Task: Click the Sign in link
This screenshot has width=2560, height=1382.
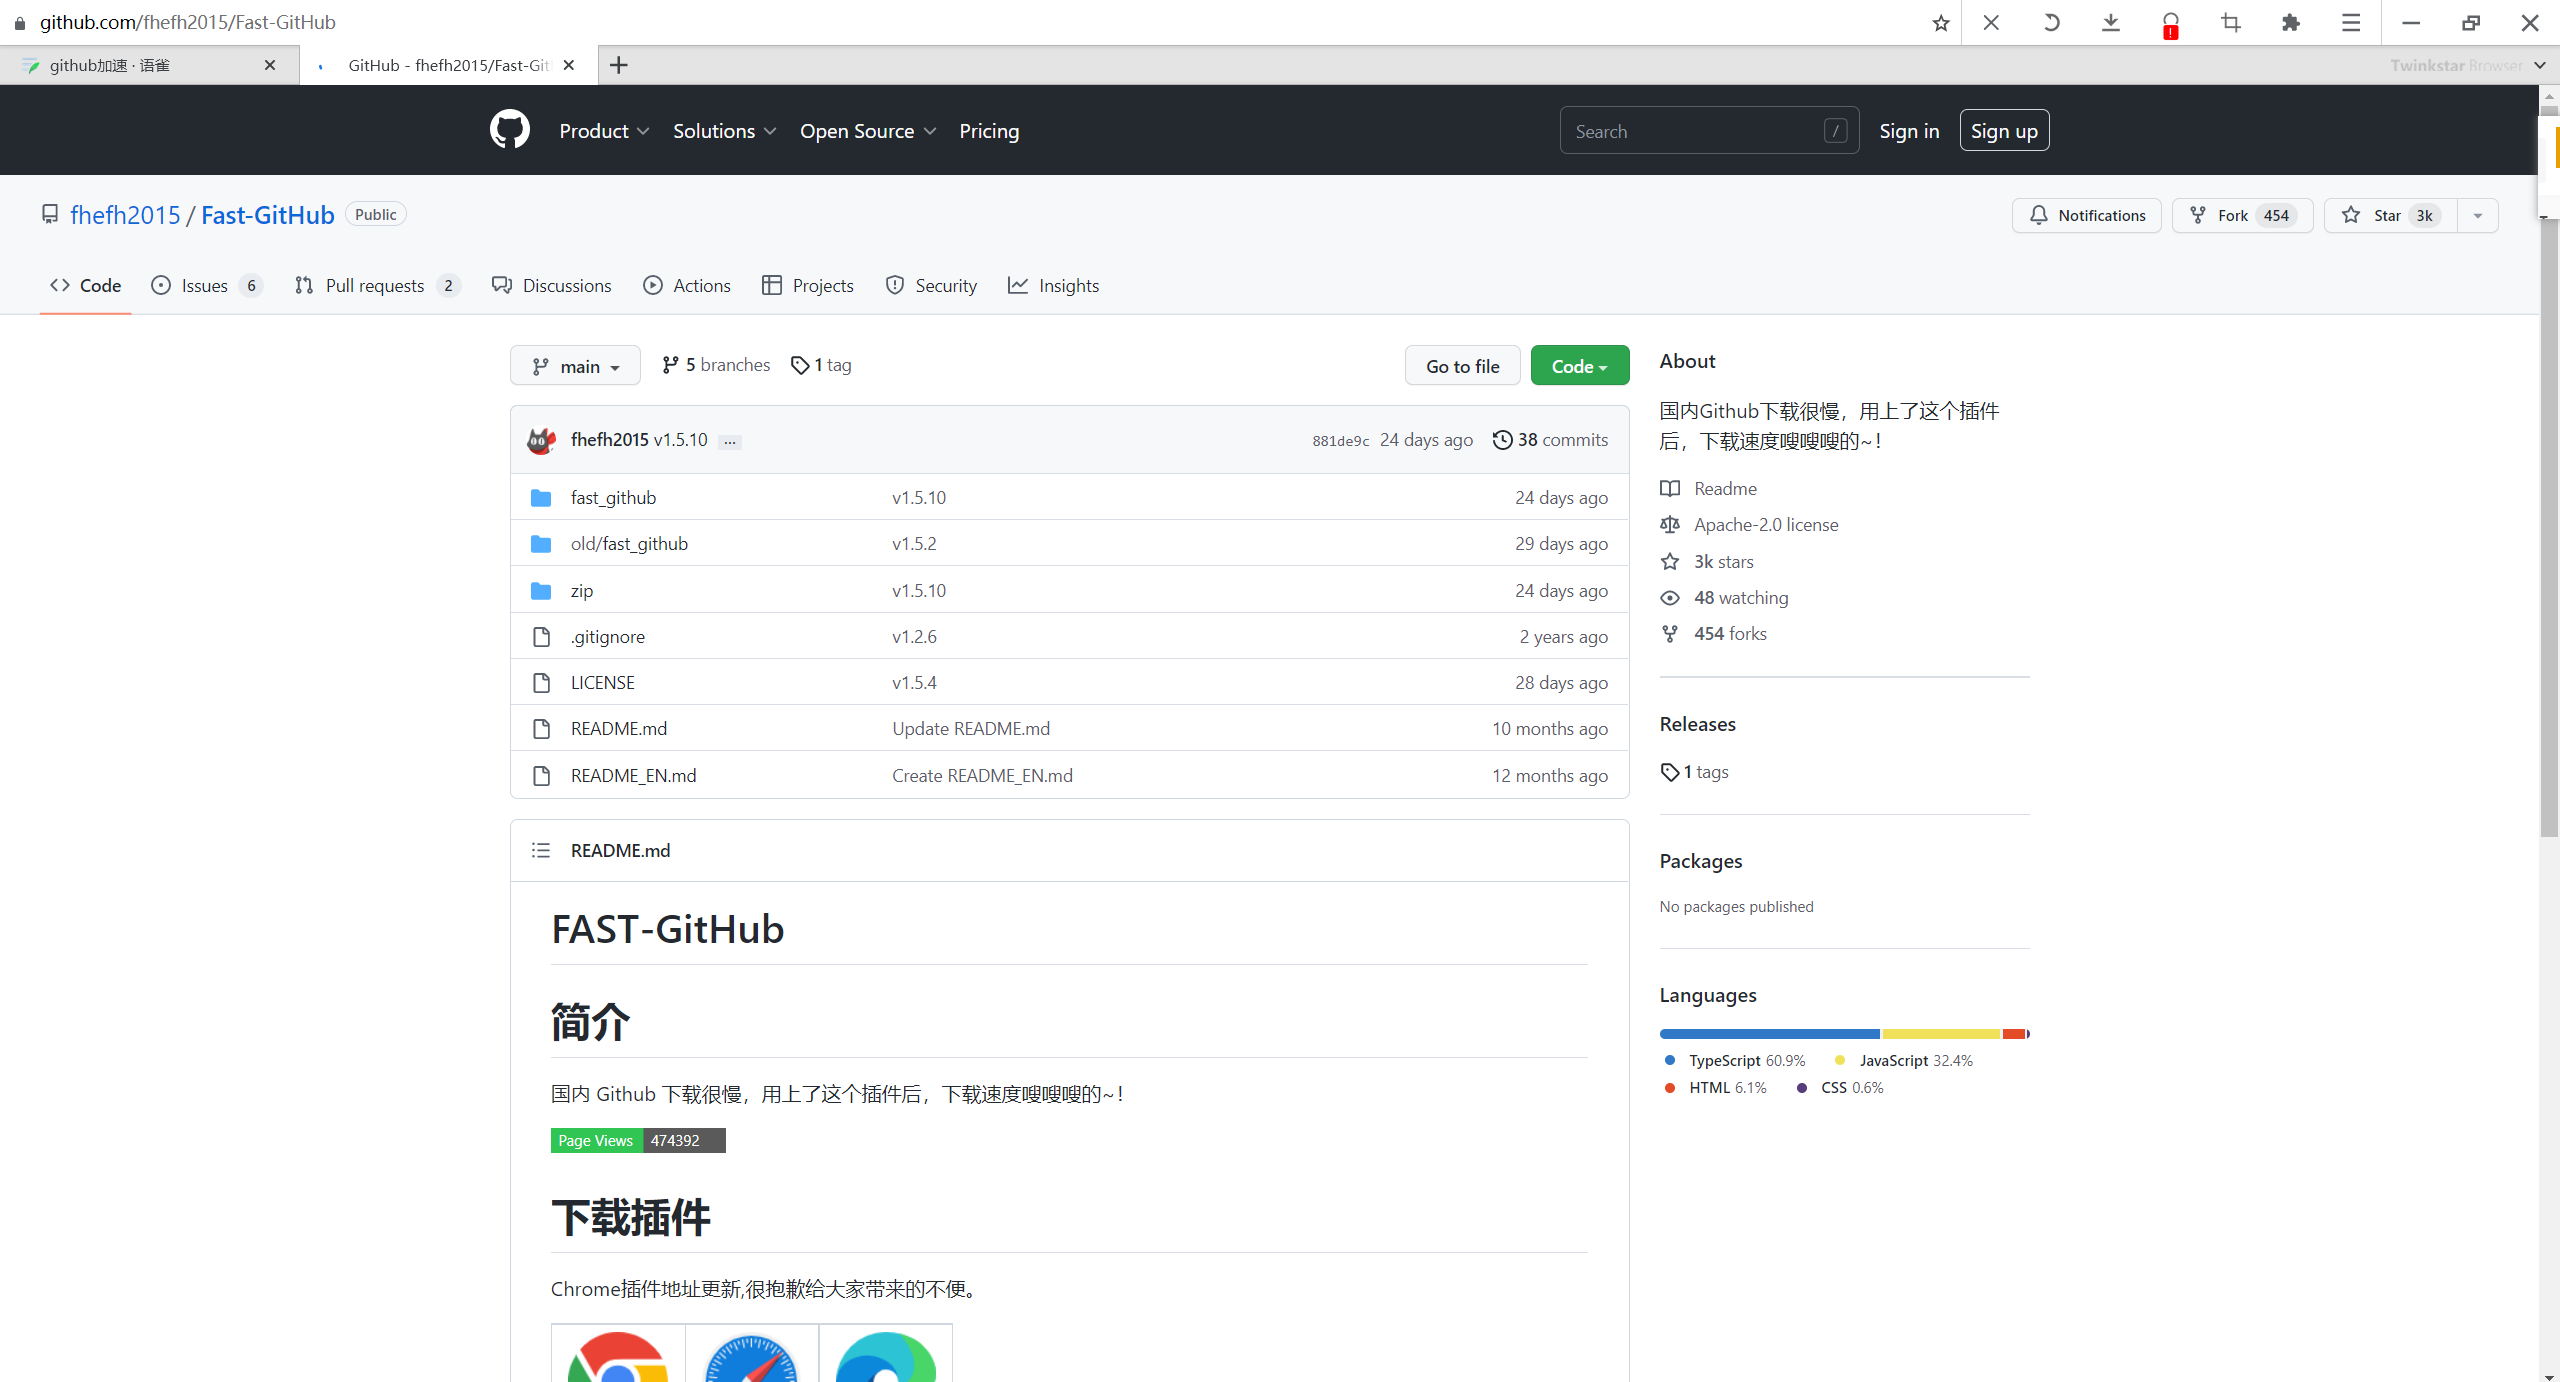Action: pos(1909,131)
